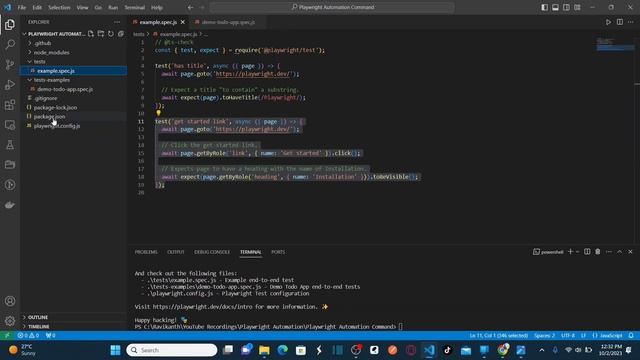The width and height of the screenshot is (640, 360).
Task: Open the terminal panel more actions
Action: coord(609,252)
